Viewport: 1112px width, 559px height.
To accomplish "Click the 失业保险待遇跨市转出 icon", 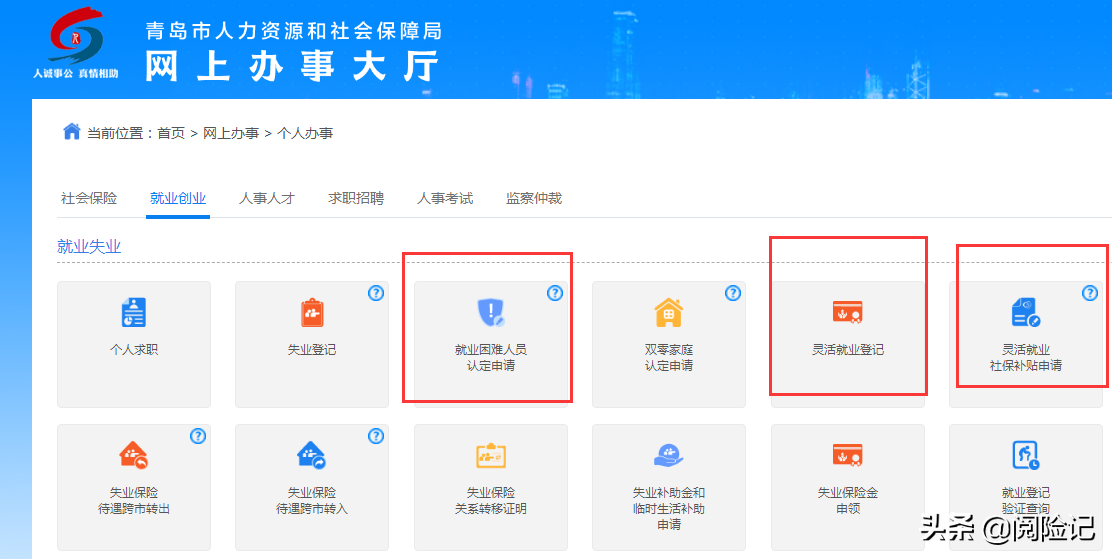I will point(133,455).
